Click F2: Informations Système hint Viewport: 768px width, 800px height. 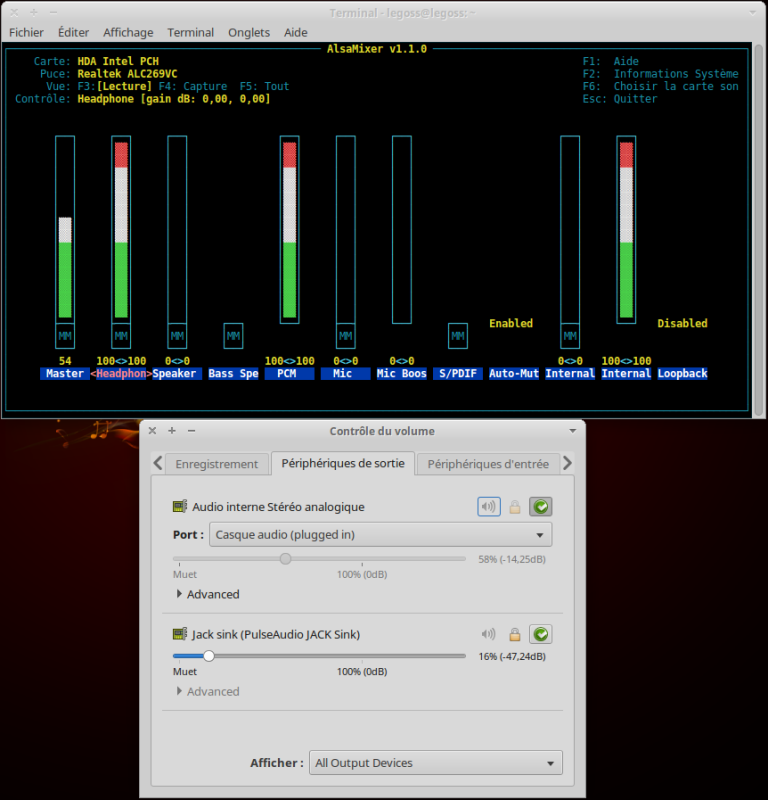click(x=660, y=73)
